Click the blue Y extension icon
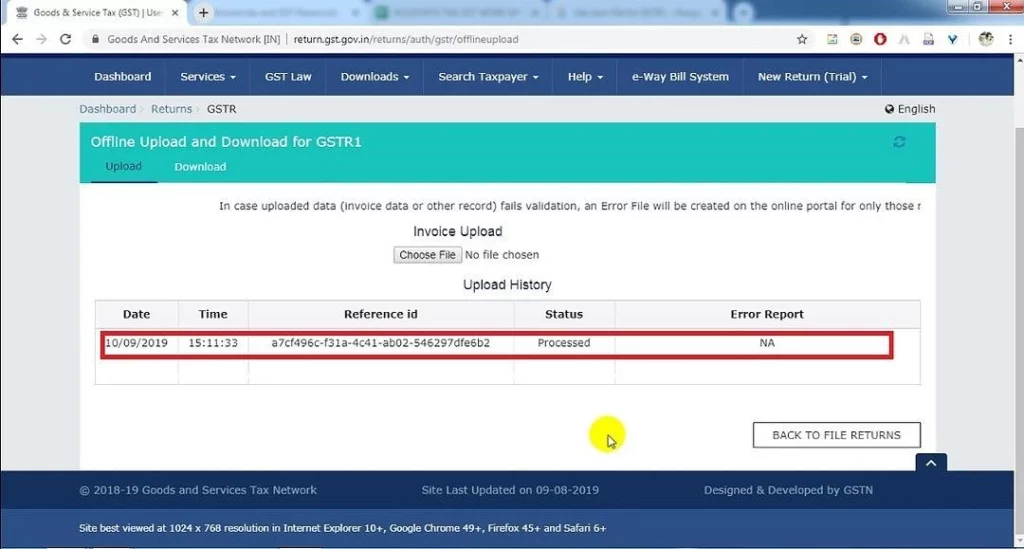The height and width of the screenshot is (549, 1024). pos(953,39)
